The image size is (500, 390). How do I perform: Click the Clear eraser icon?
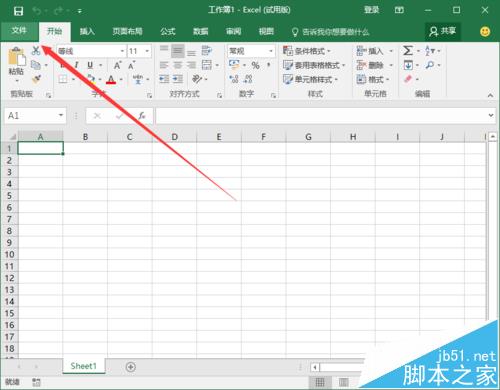[x=408, y=79]
